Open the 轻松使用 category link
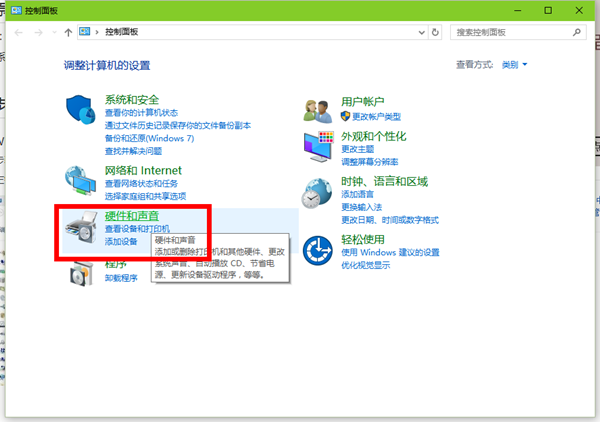The image size is (600, 422). point(362,240)
